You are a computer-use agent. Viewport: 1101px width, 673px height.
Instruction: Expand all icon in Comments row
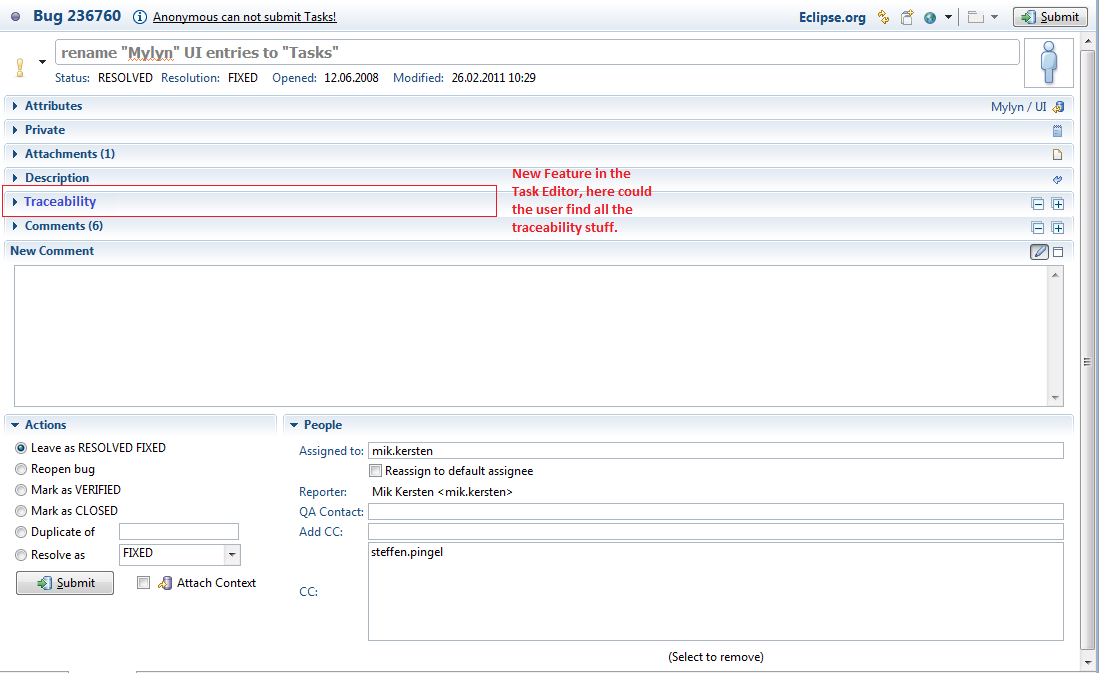point(1058,228)
